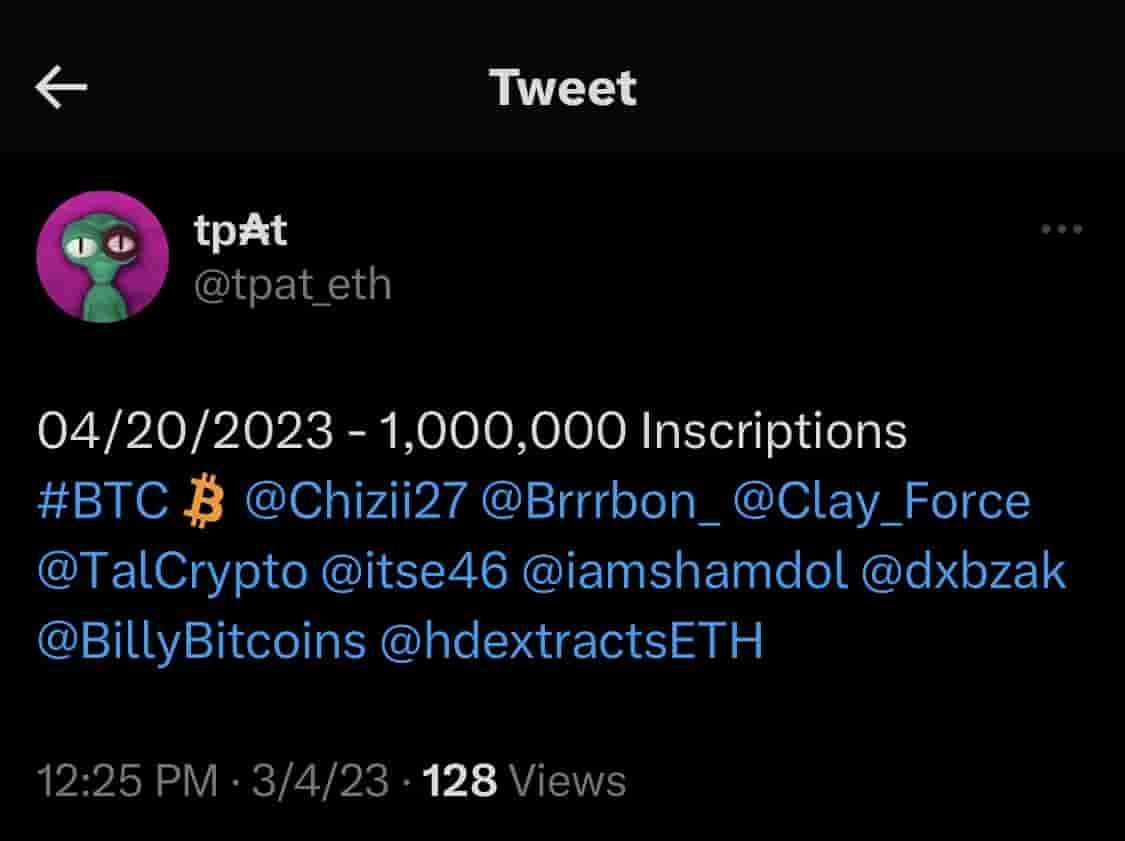This screenshot has height=841, width=1125.
Task: Go to the @TalCrypto mention
Action: point(172,572)
